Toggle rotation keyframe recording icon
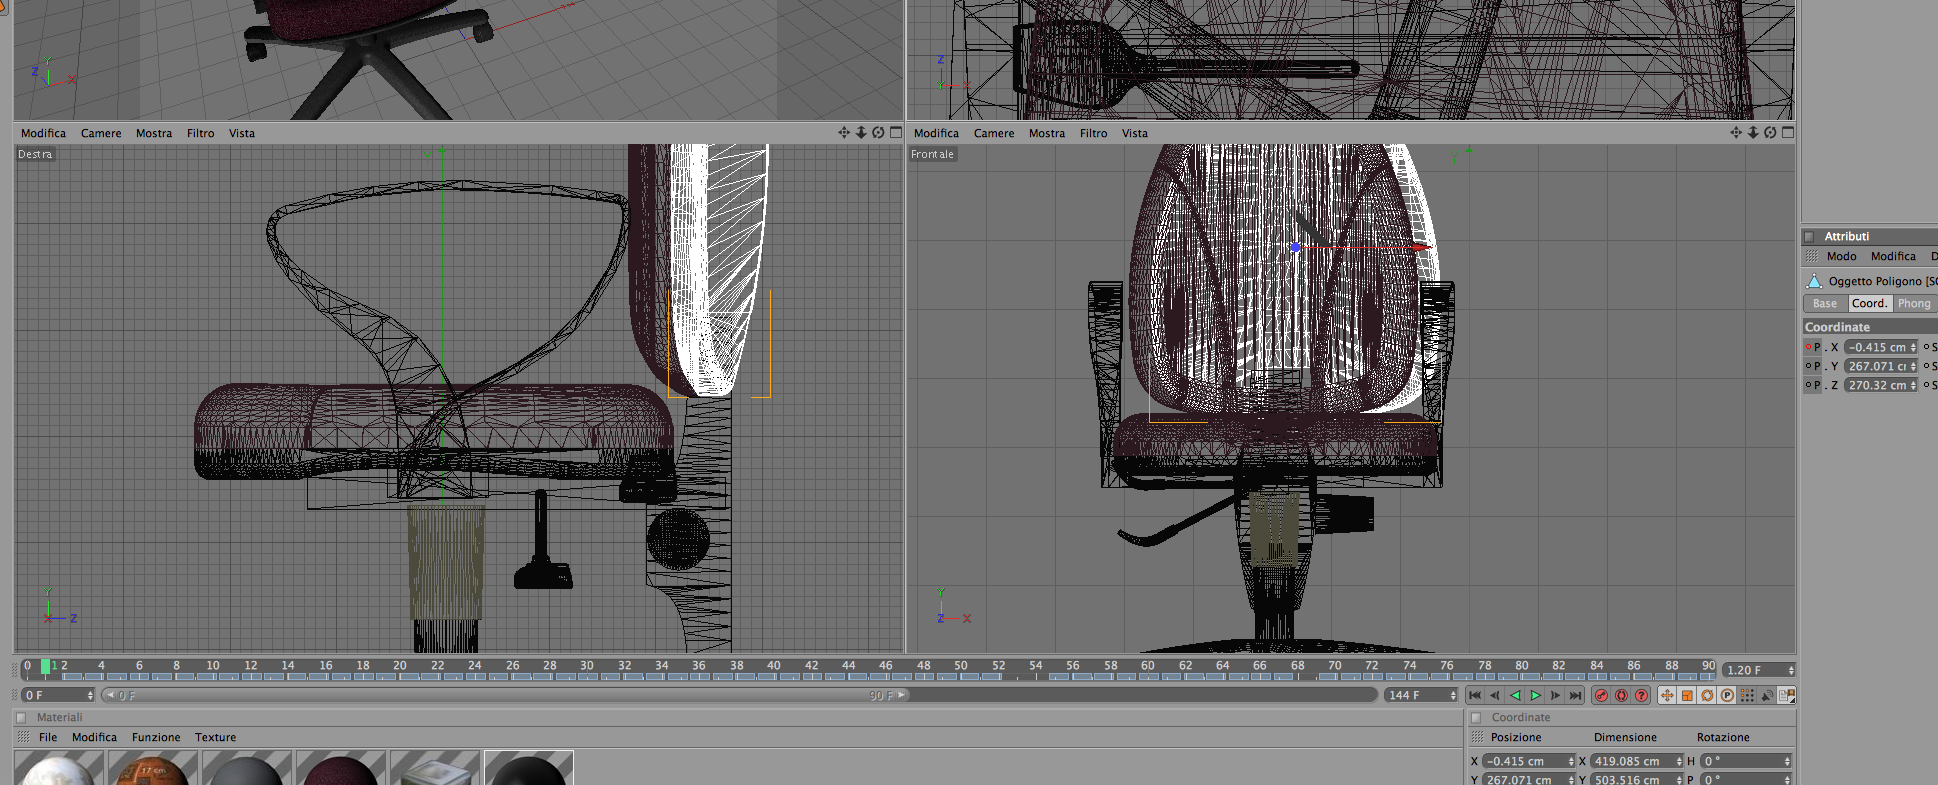This screenshot has height=785, width=1938. [1707, 695]
